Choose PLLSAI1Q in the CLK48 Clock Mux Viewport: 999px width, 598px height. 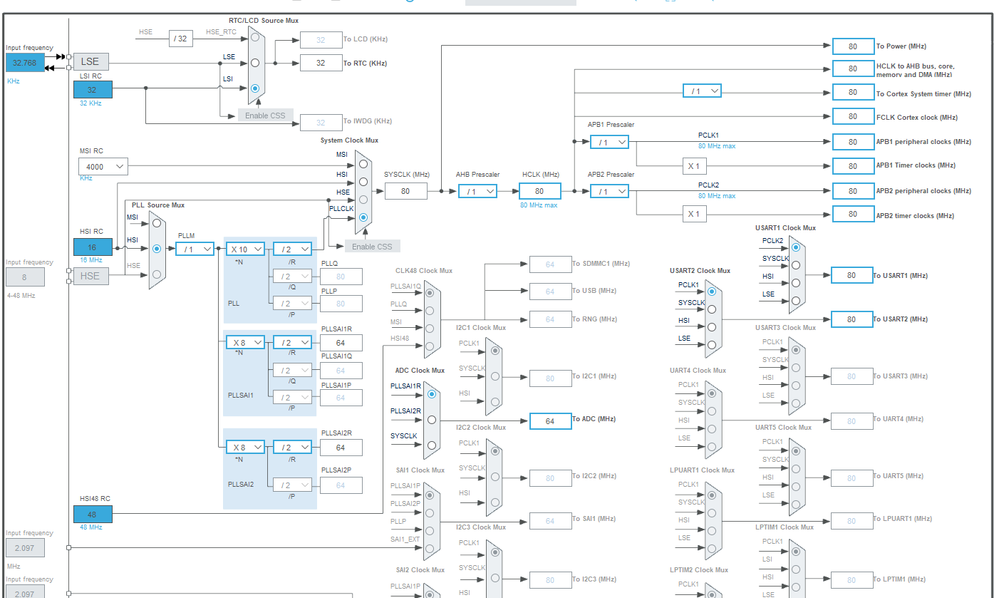(430, 293)
